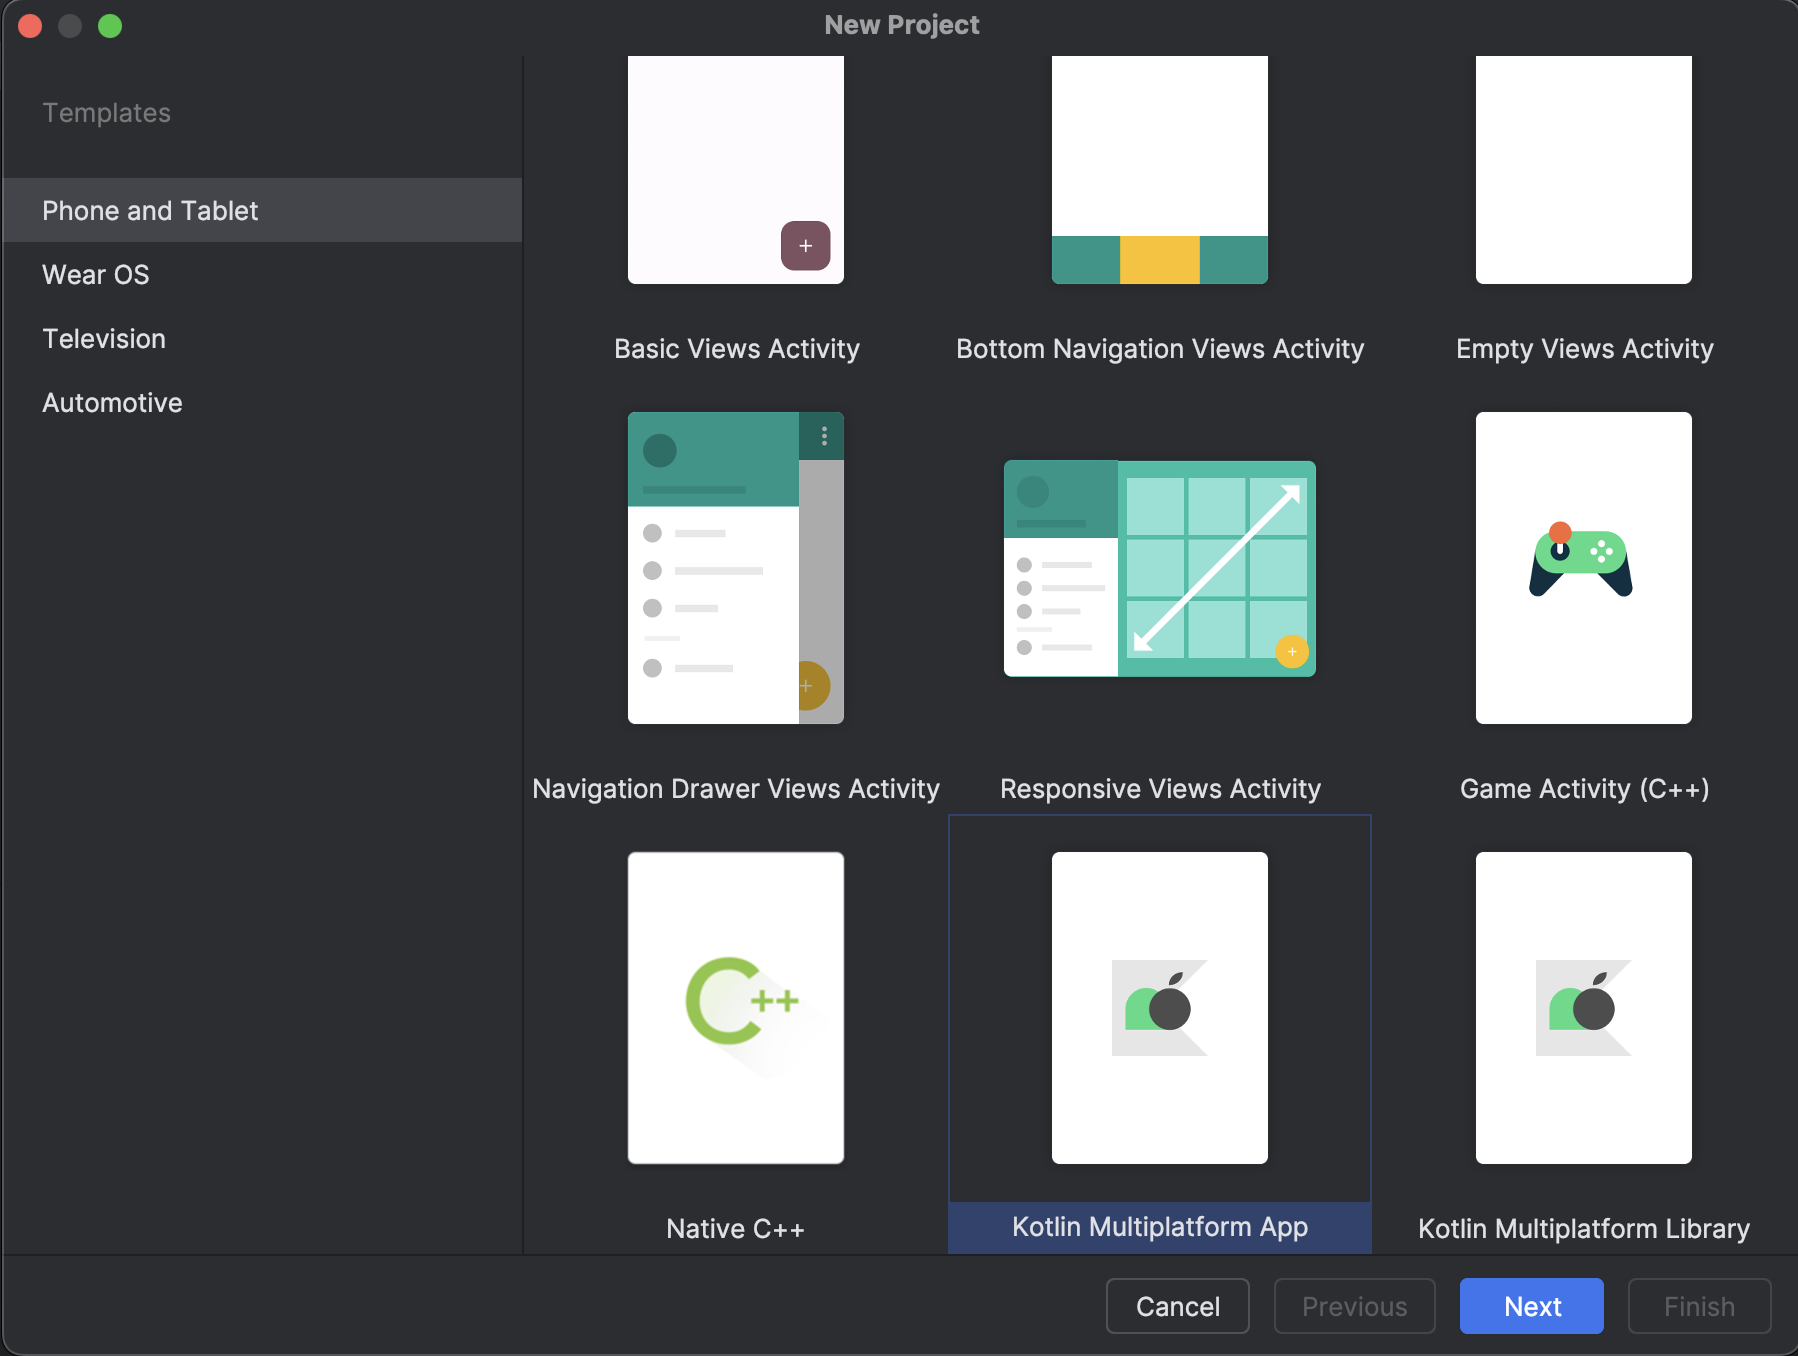The image size is (1798, 1356).
Task: Select the Kotlin Multiplatform App template
Action: 1159,1008
